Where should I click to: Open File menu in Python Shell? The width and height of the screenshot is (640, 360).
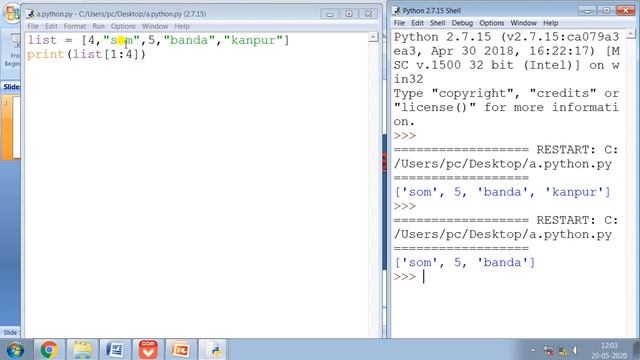click(x=399, y=23)
